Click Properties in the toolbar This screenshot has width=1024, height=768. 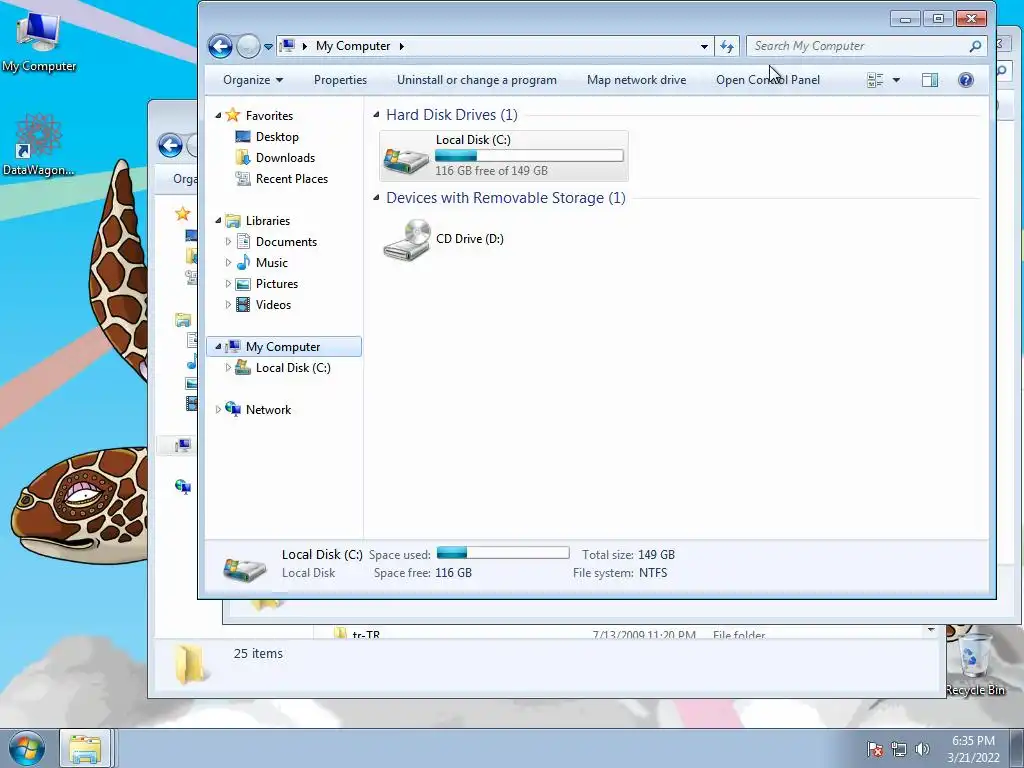click(340, 80)
